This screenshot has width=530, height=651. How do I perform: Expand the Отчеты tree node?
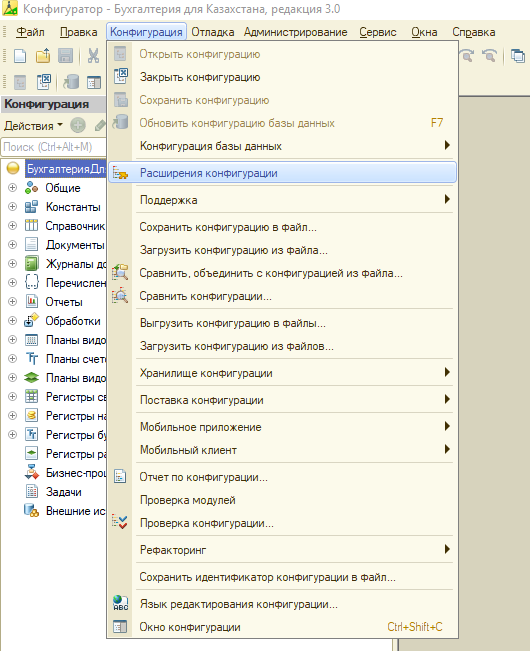point(12,301)
